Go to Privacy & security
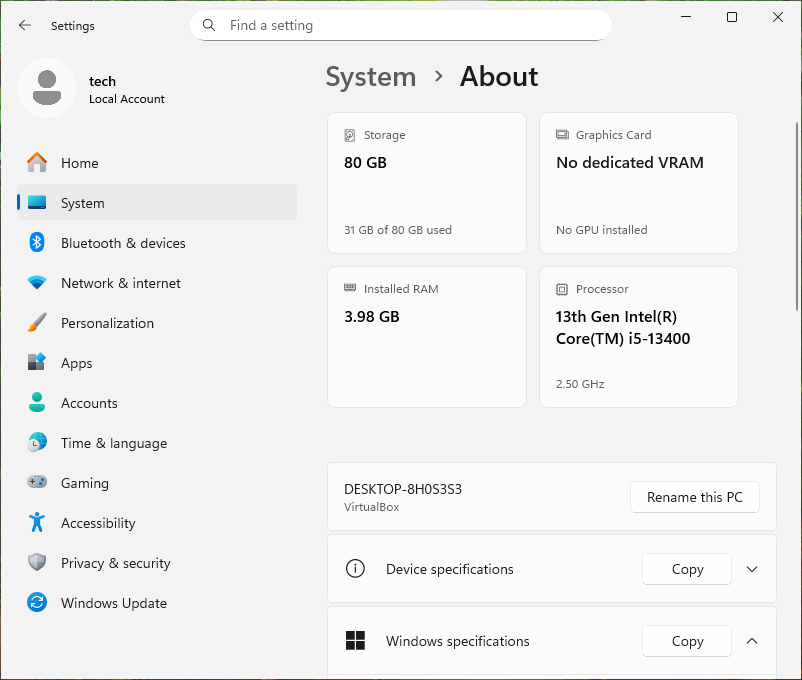802x680 pixels. [157, 562]
